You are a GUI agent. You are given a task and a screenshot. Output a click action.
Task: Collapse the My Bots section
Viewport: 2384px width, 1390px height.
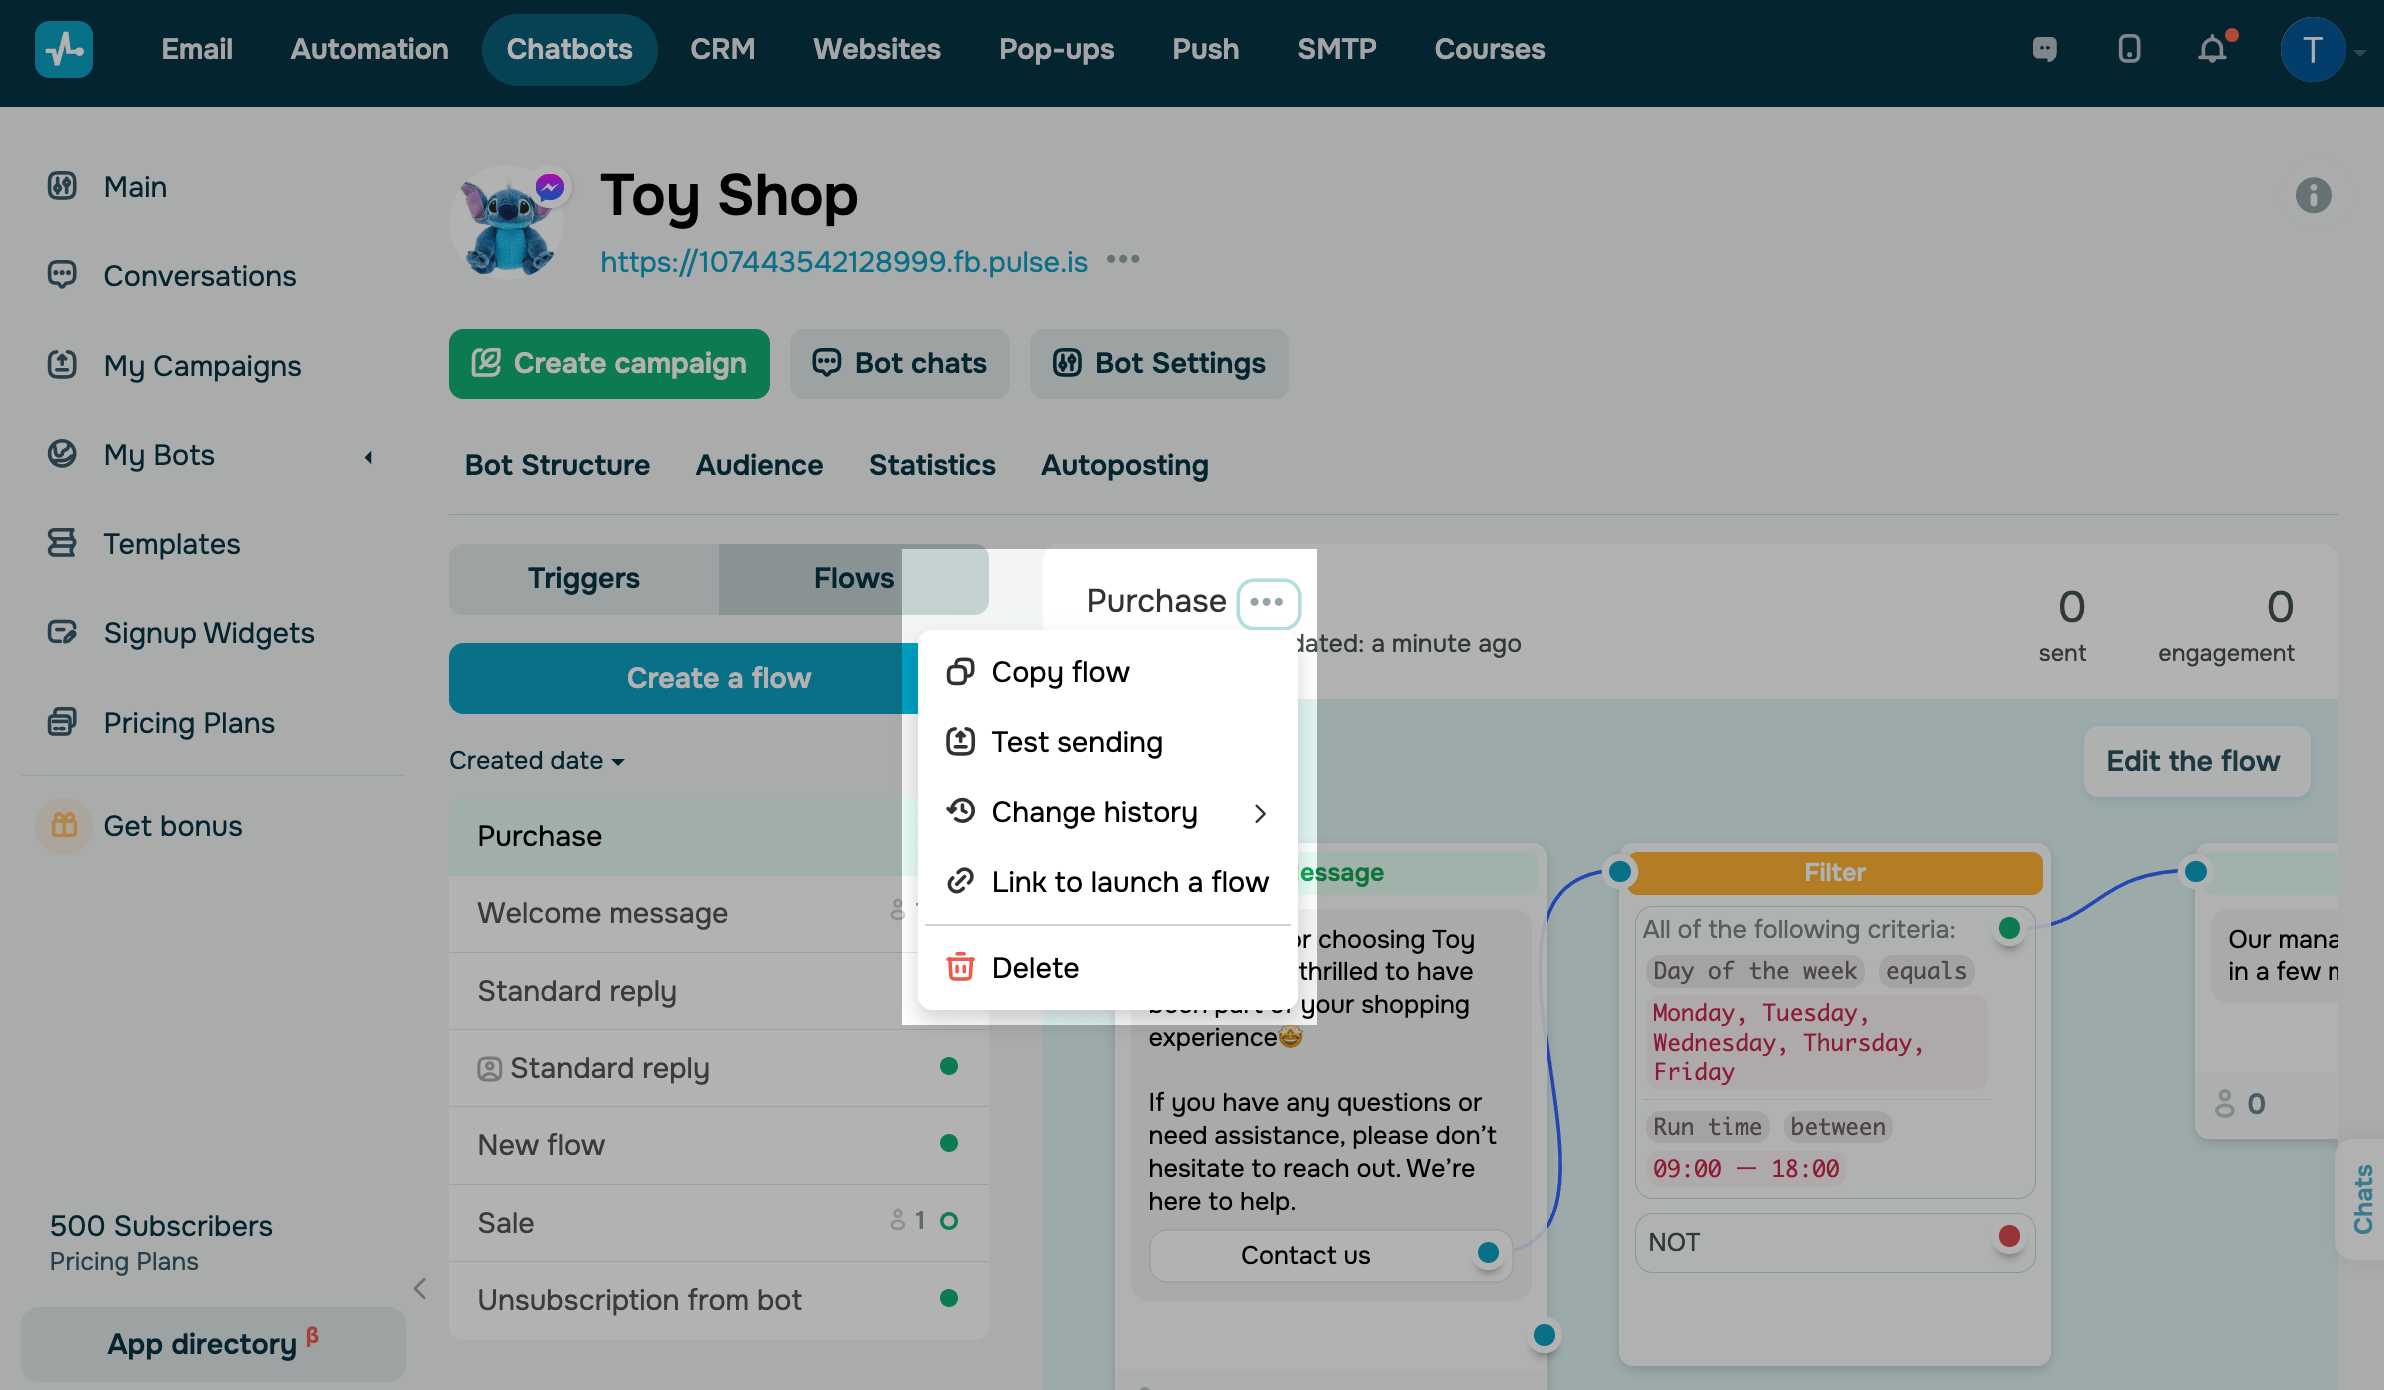368,456
